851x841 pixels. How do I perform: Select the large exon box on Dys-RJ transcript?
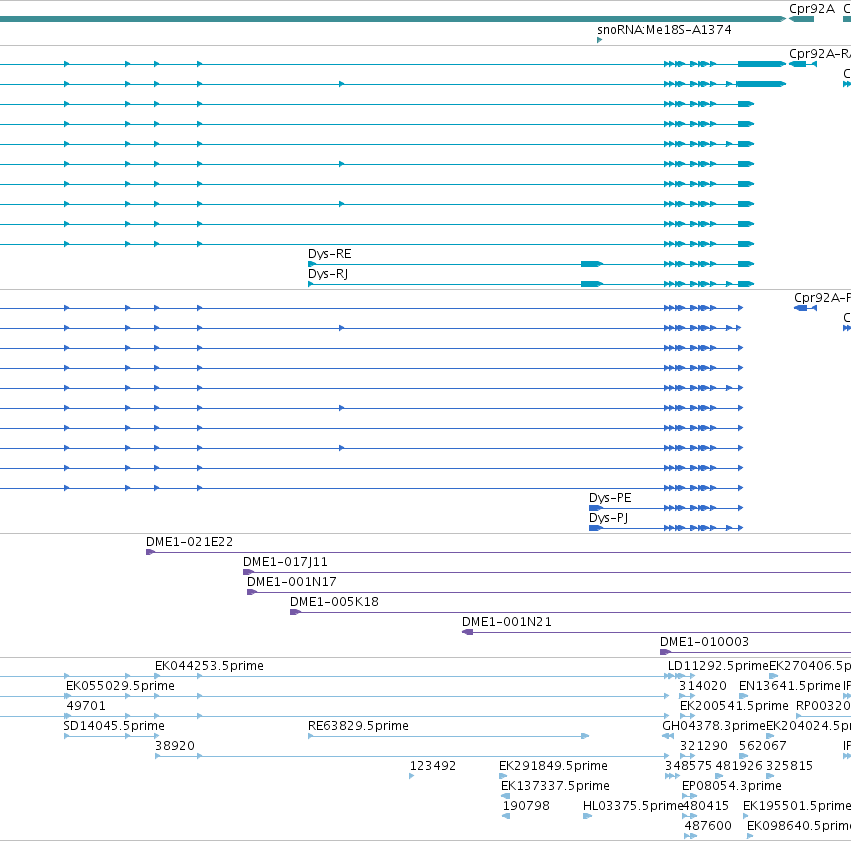591,284
